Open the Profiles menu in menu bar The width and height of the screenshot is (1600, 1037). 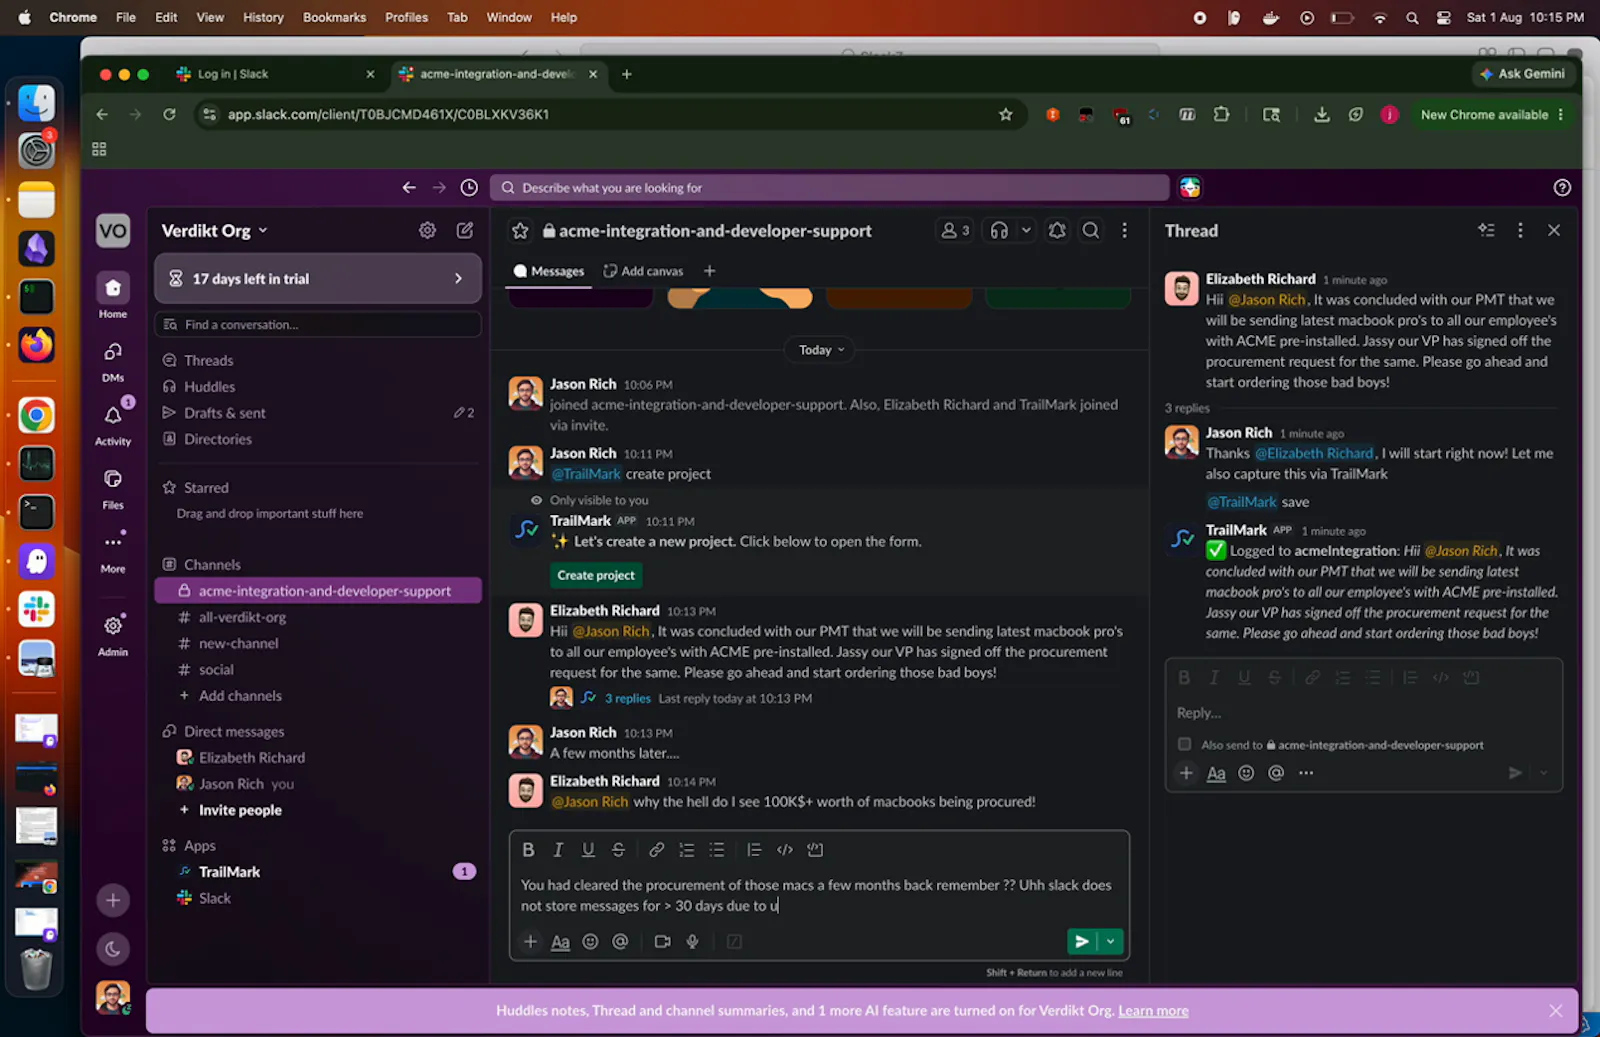pyautogui.click(x=406, y=17)
